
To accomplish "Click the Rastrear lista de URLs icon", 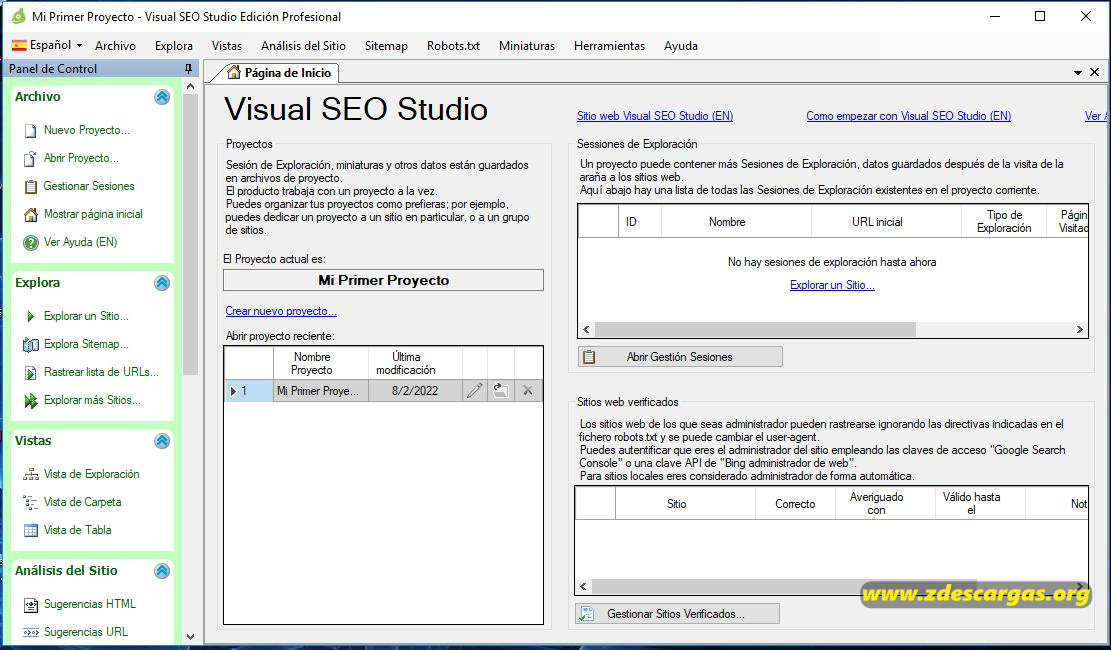I will tap(30, 372).
